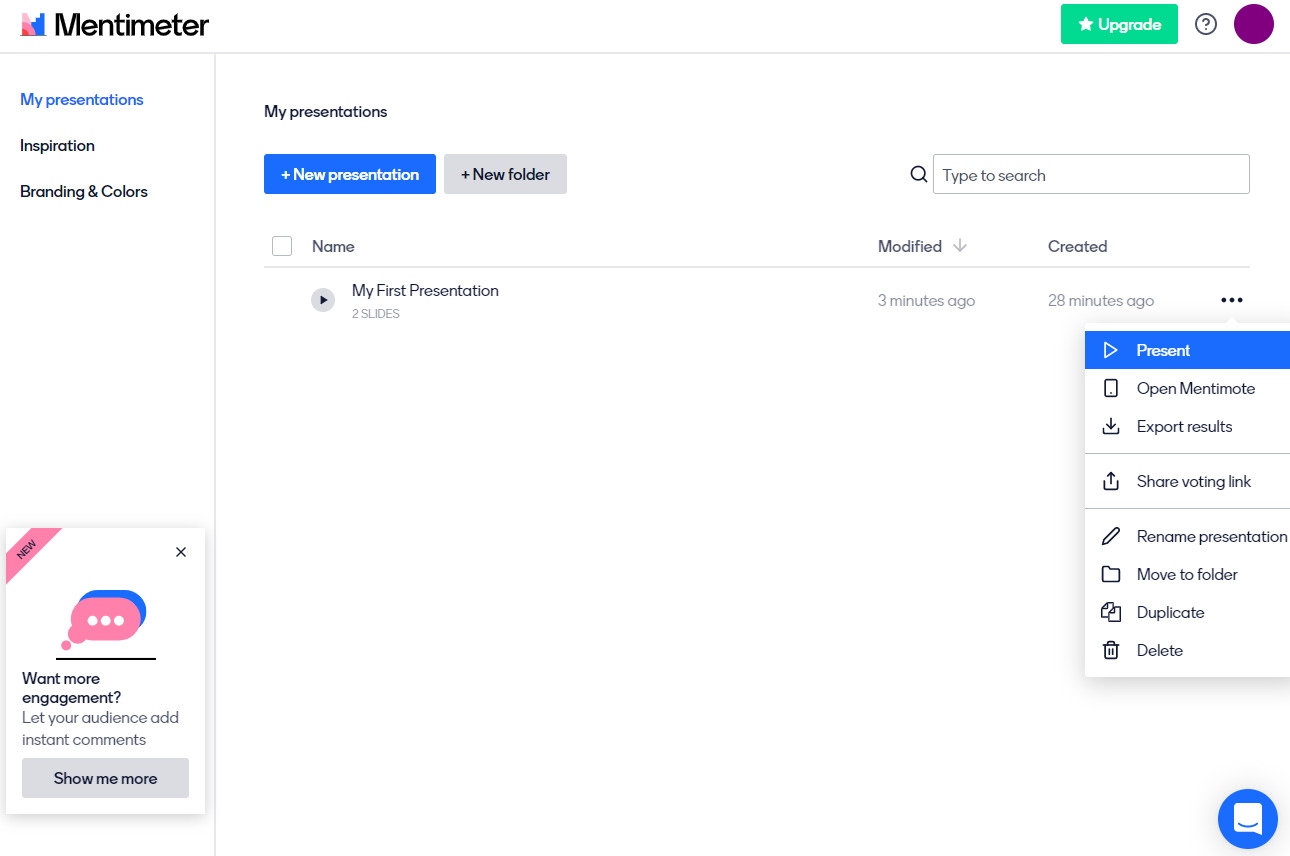The width and height of the screenshot is (1290, 856).
Task: Click the Duplicate copy icon
Action: 1110,612
